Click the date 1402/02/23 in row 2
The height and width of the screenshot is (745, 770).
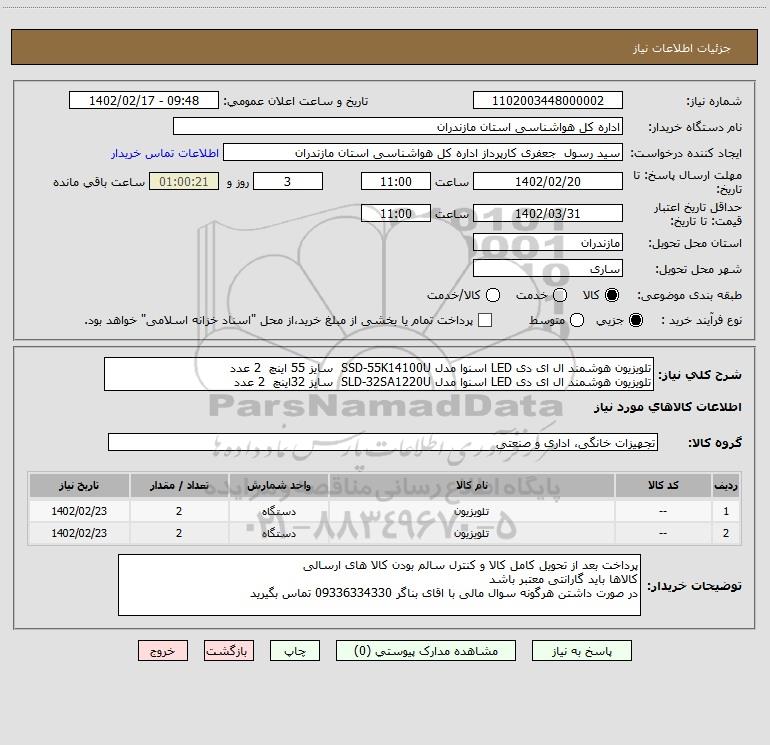coord(79,533)
